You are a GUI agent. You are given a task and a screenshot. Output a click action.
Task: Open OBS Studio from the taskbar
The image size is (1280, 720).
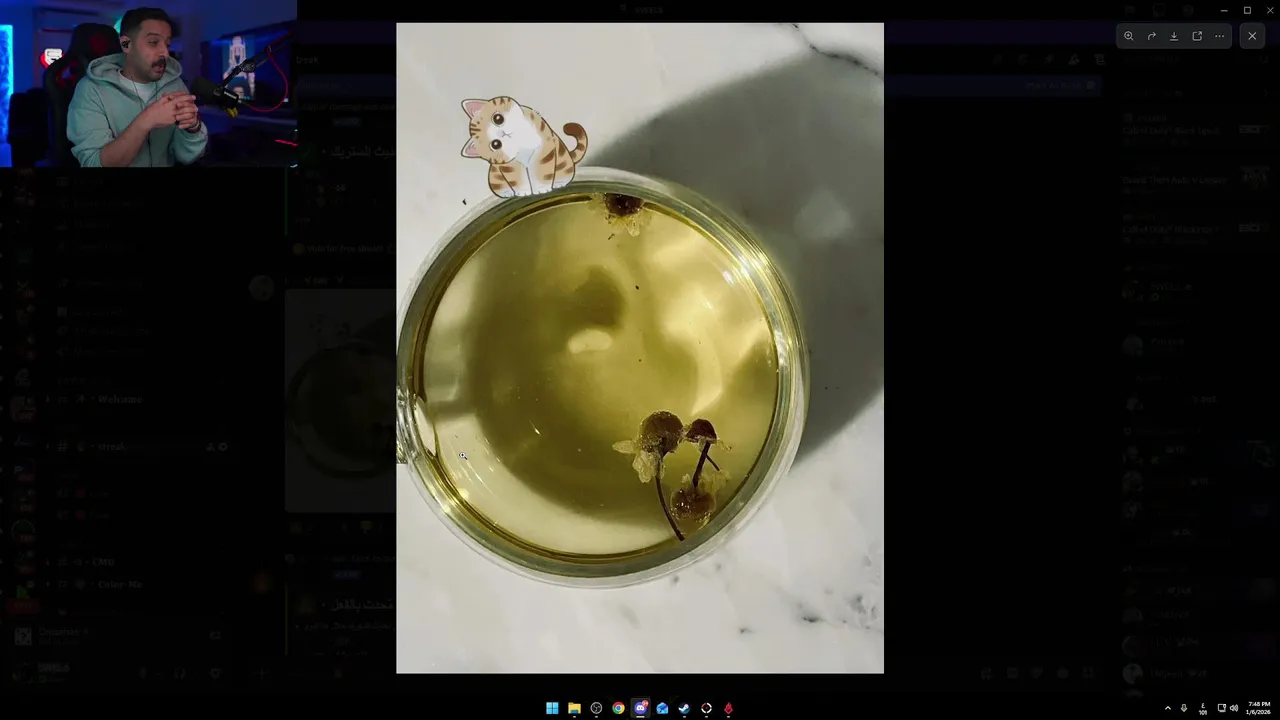[x=596, y=708]
